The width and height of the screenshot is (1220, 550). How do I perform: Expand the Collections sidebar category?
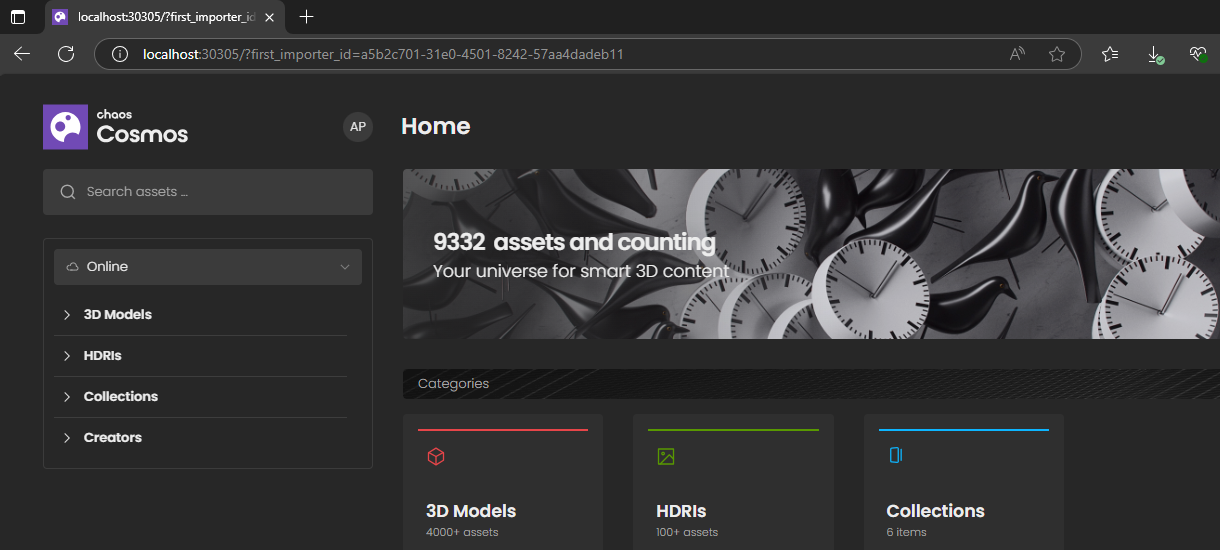click(67, 397)
